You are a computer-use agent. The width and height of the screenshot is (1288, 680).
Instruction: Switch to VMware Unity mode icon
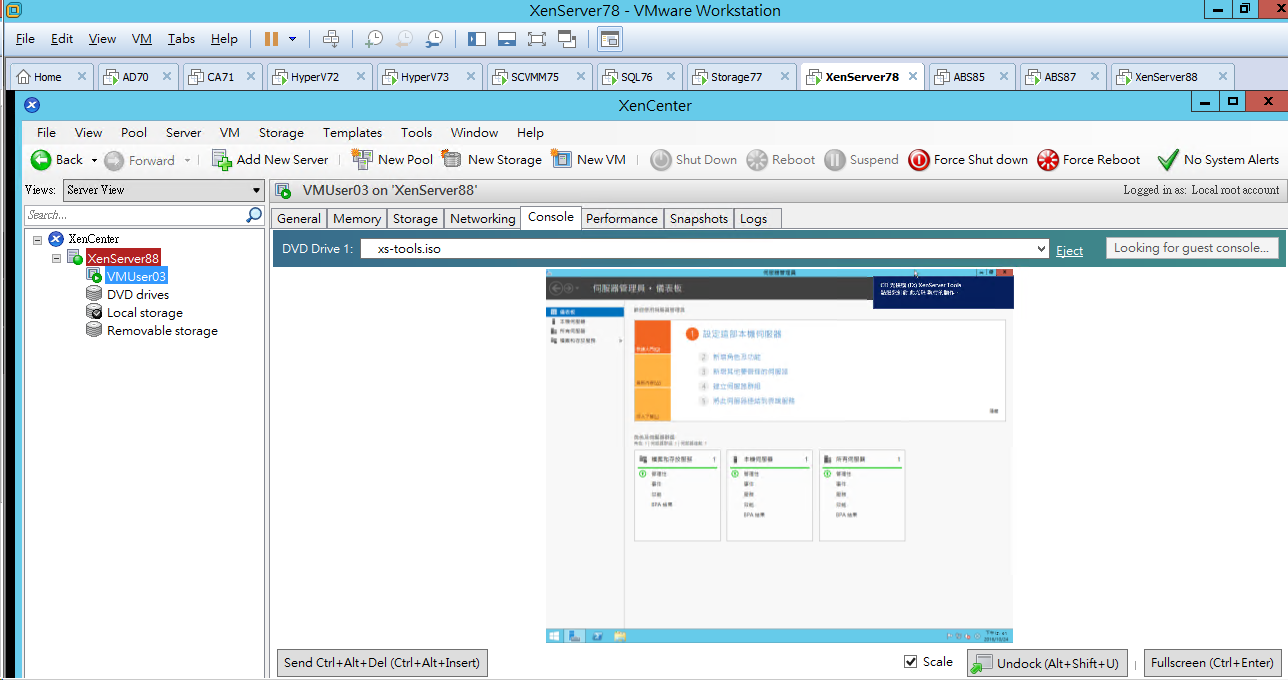(567, 39)
